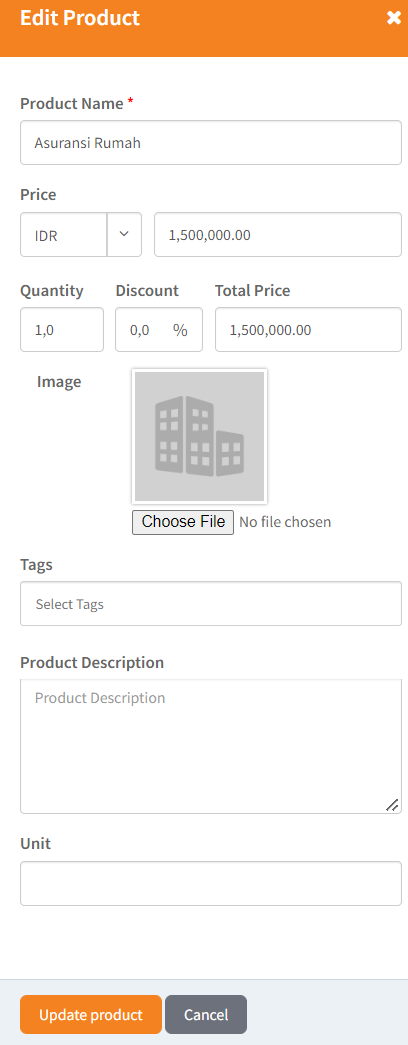
Task: Close the Edit Product dialog with the X icon
Action: pos(393,18)
